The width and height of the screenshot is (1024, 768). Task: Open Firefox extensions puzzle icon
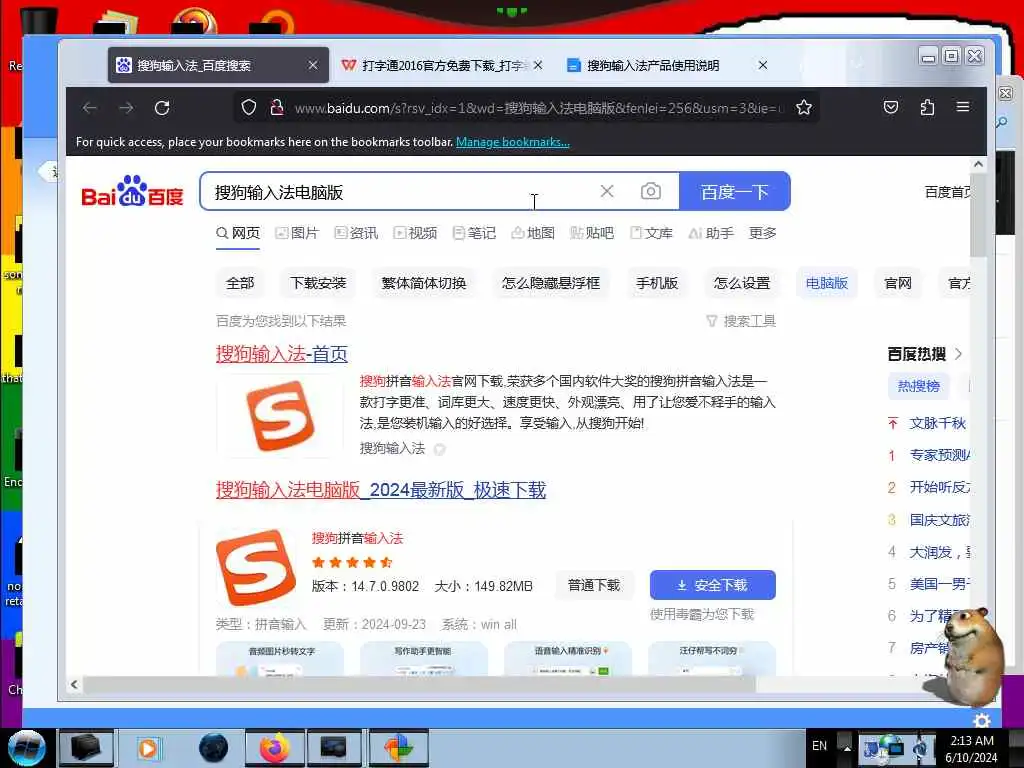[x=927, y=107]
